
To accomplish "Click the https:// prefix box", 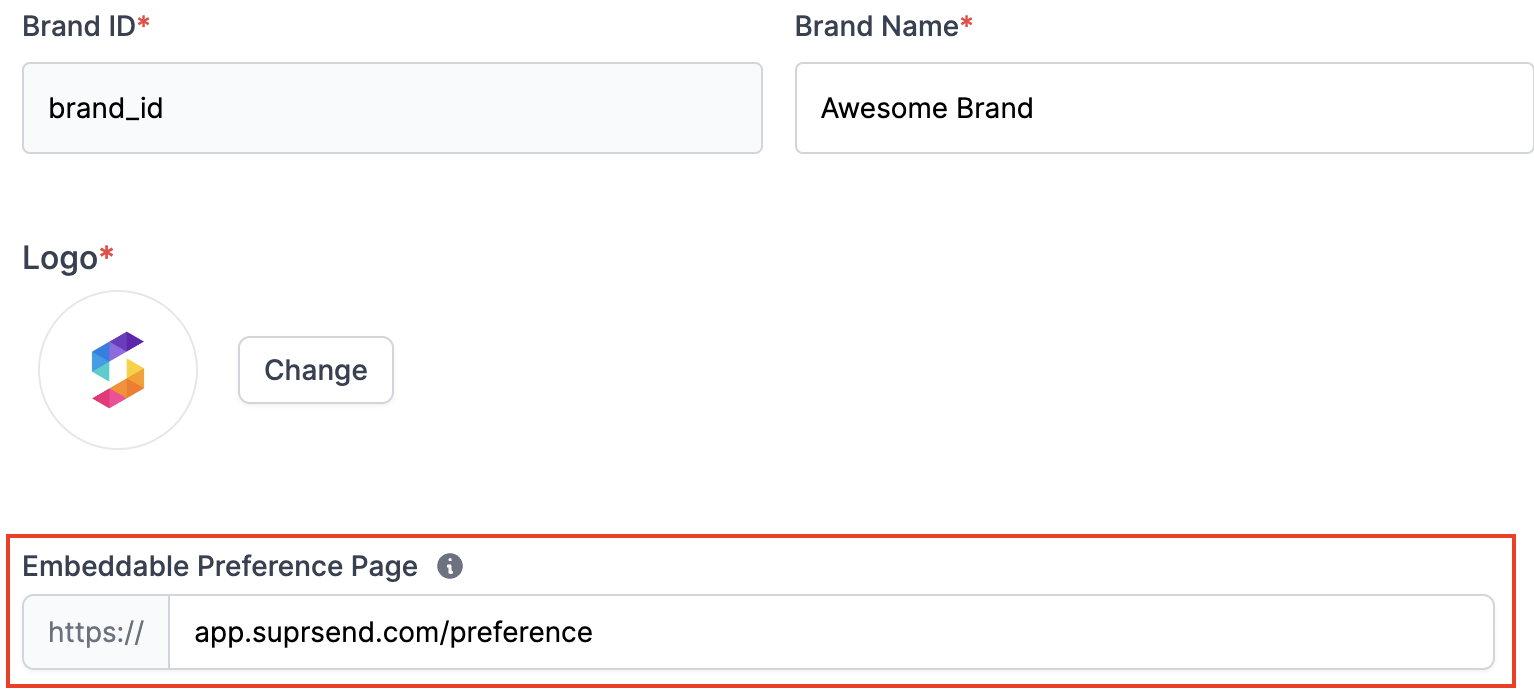I will [x=96, y=632].
